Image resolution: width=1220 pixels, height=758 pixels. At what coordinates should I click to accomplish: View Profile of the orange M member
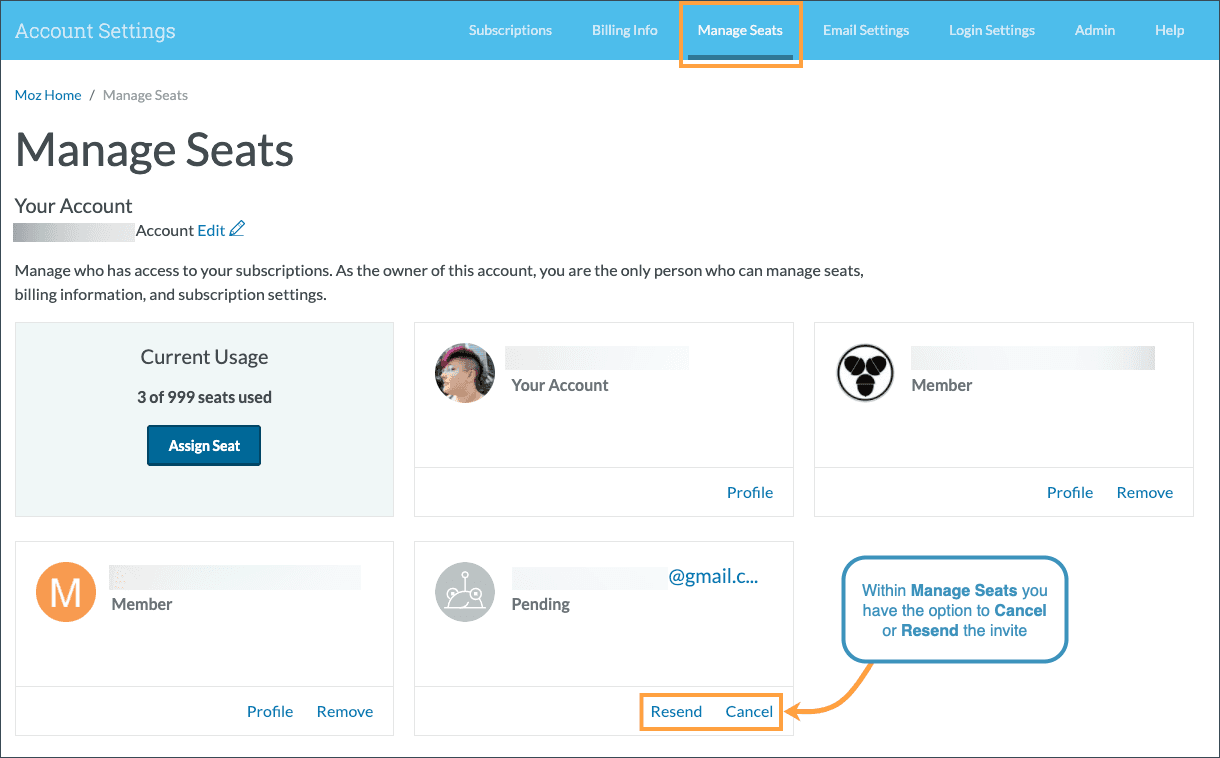point(270,711)
